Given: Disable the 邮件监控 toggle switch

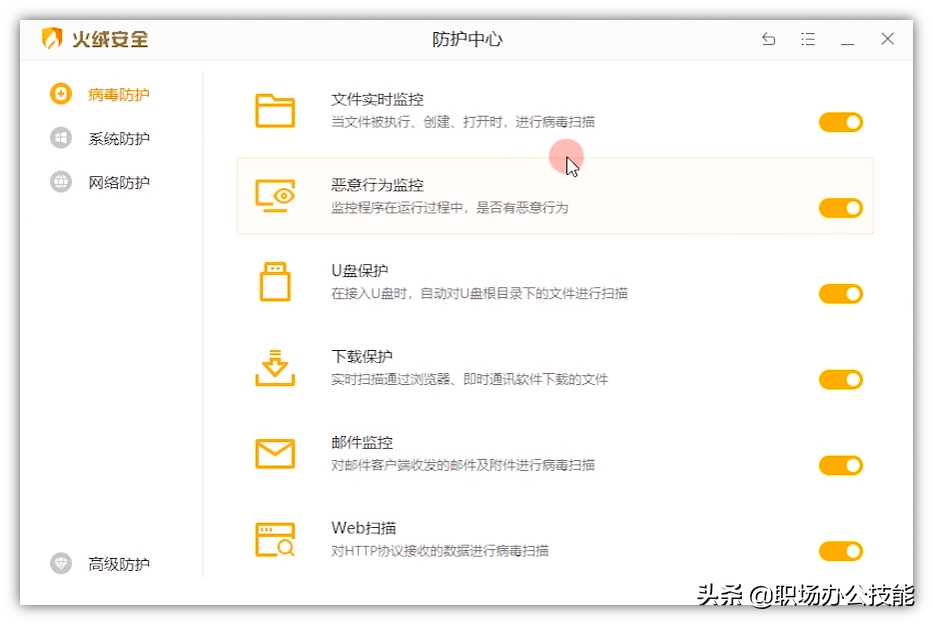Looking at the screenshot, I should point(840,465).
